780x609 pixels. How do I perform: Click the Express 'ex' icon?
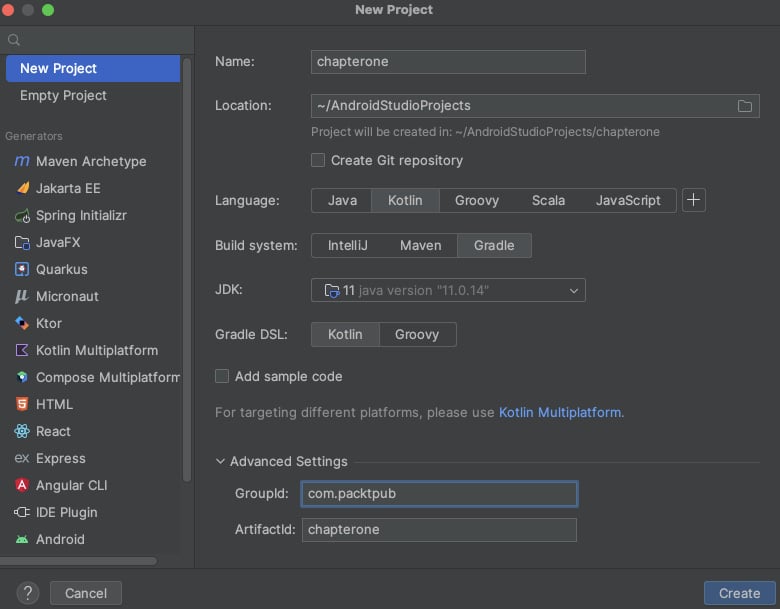point(22,458)
